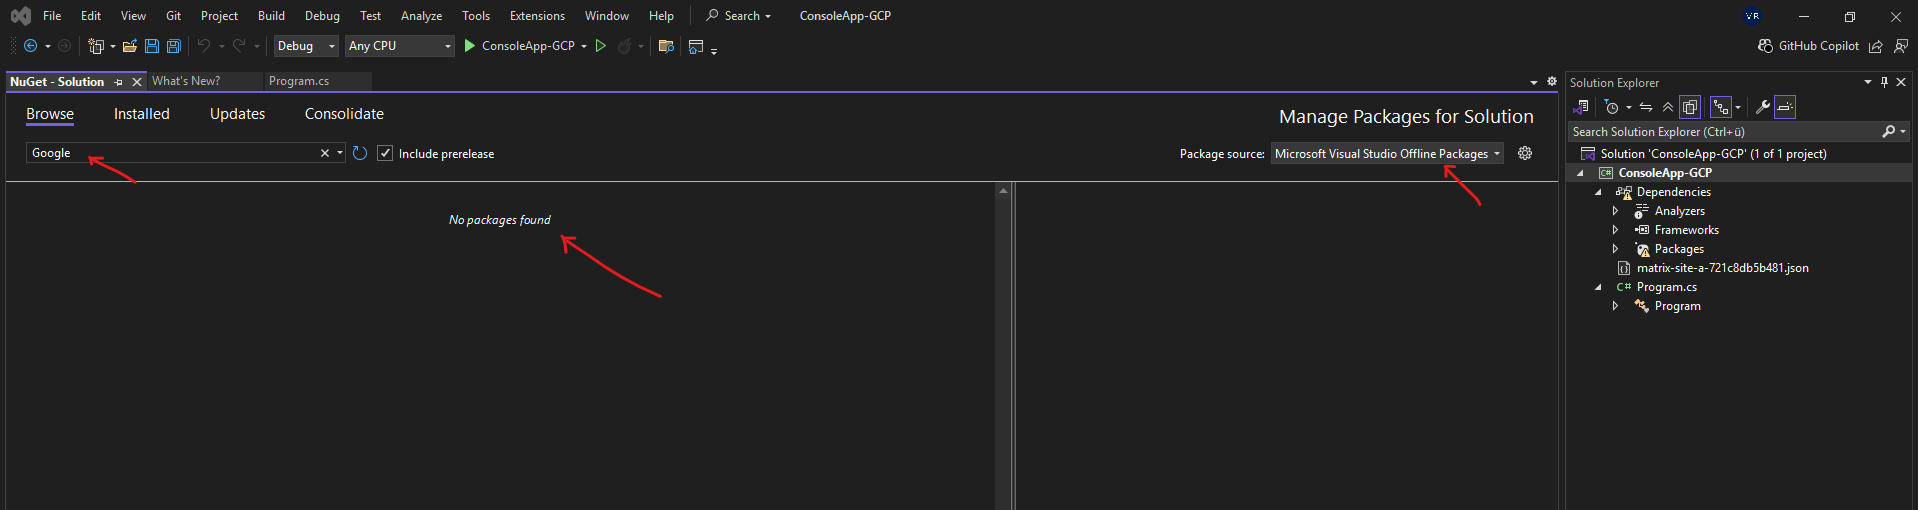Click the find in files folder icon
1918x510 pixels.
pos(666,46)
